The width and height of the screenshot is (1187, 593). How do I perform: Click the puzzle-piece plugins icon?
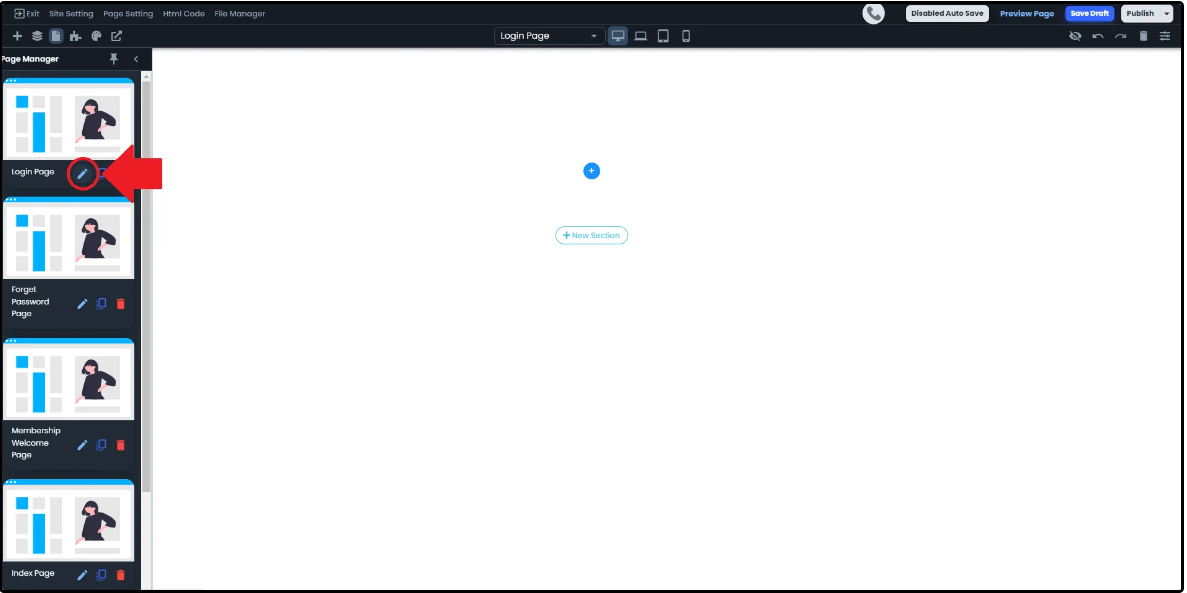point(76,36)
